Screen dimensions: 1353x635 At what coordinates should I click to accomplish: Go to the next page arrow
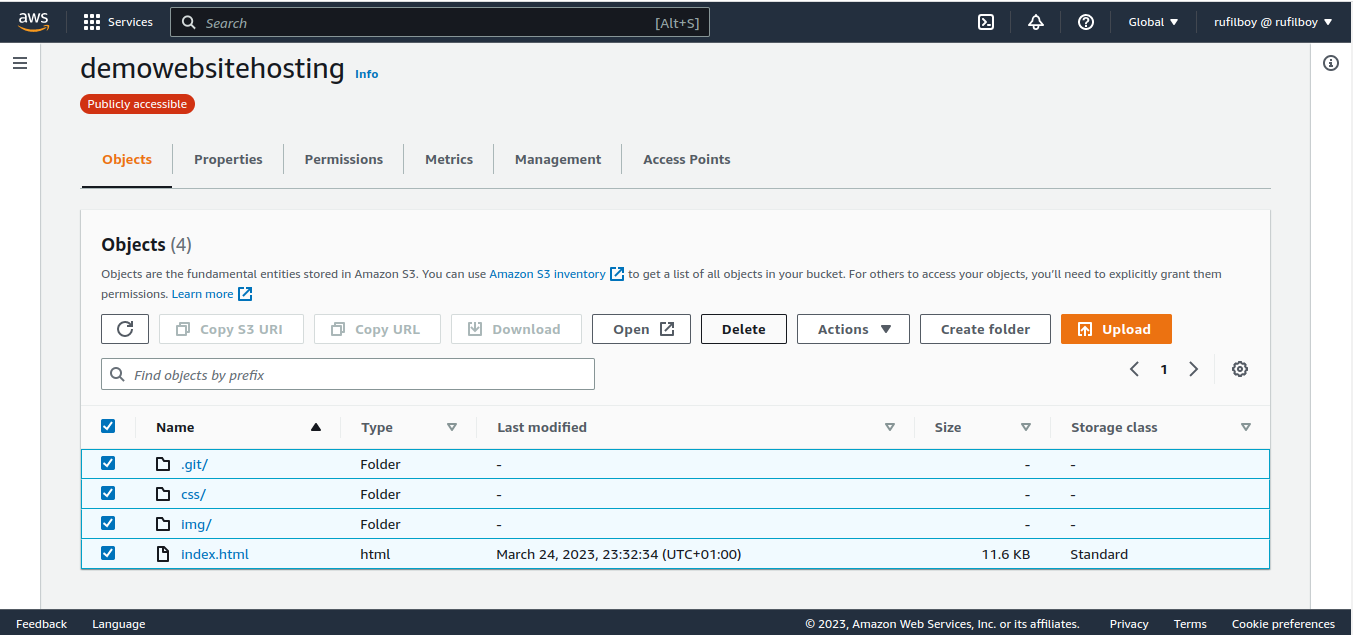[x=1193, y=369]
